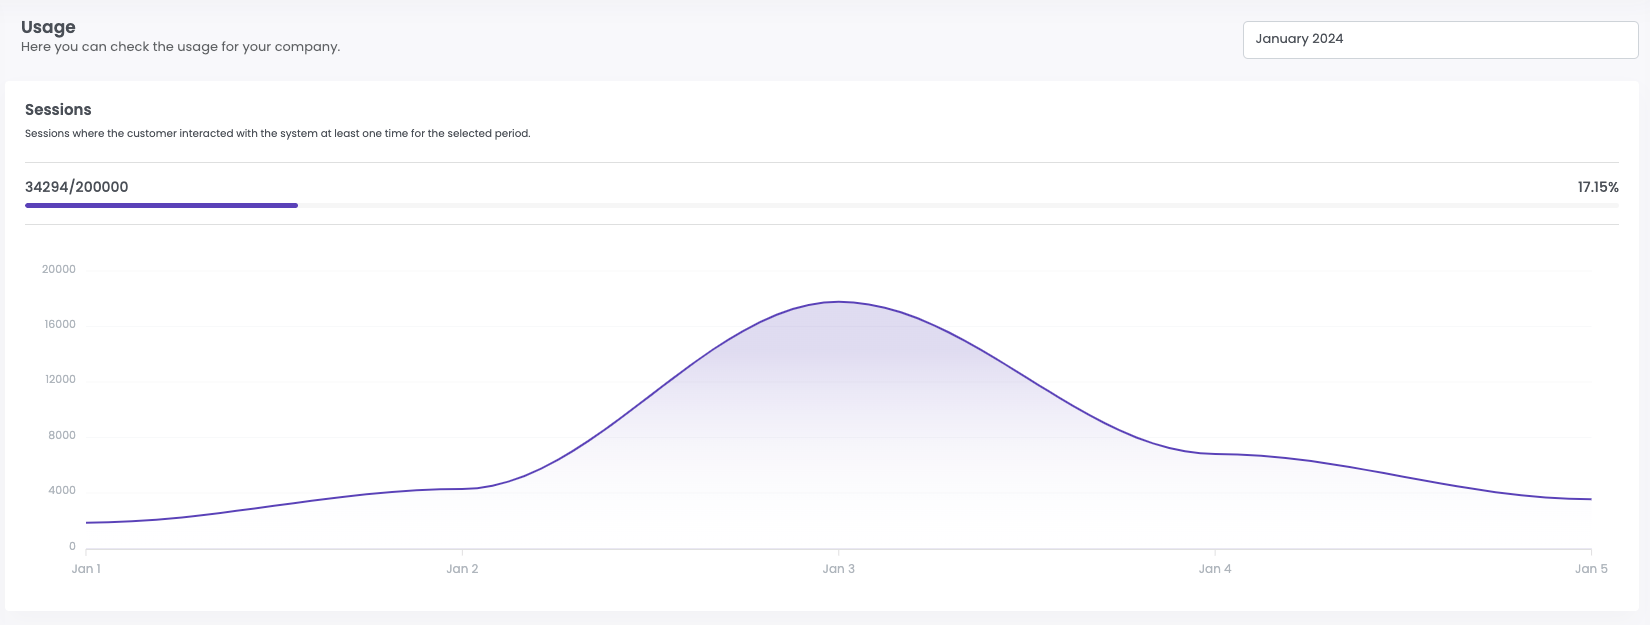Select the Jan 5 x-axis label
Screen dimensions: 1650x625
[1590, 569]
